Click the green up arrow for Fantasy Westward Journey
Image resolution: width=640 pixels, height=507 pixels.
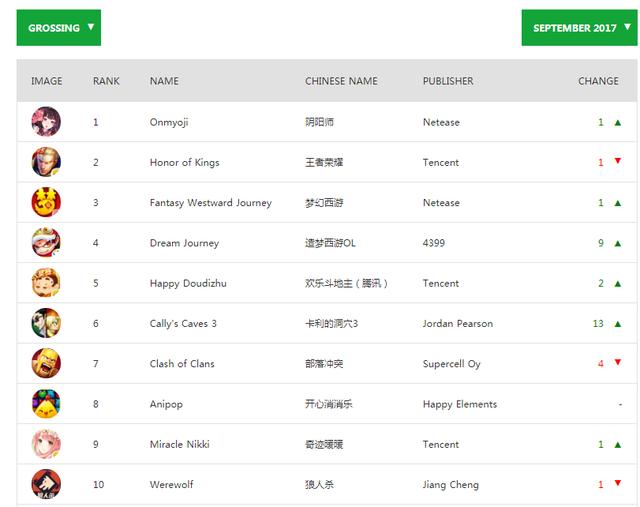pos(618,203)
